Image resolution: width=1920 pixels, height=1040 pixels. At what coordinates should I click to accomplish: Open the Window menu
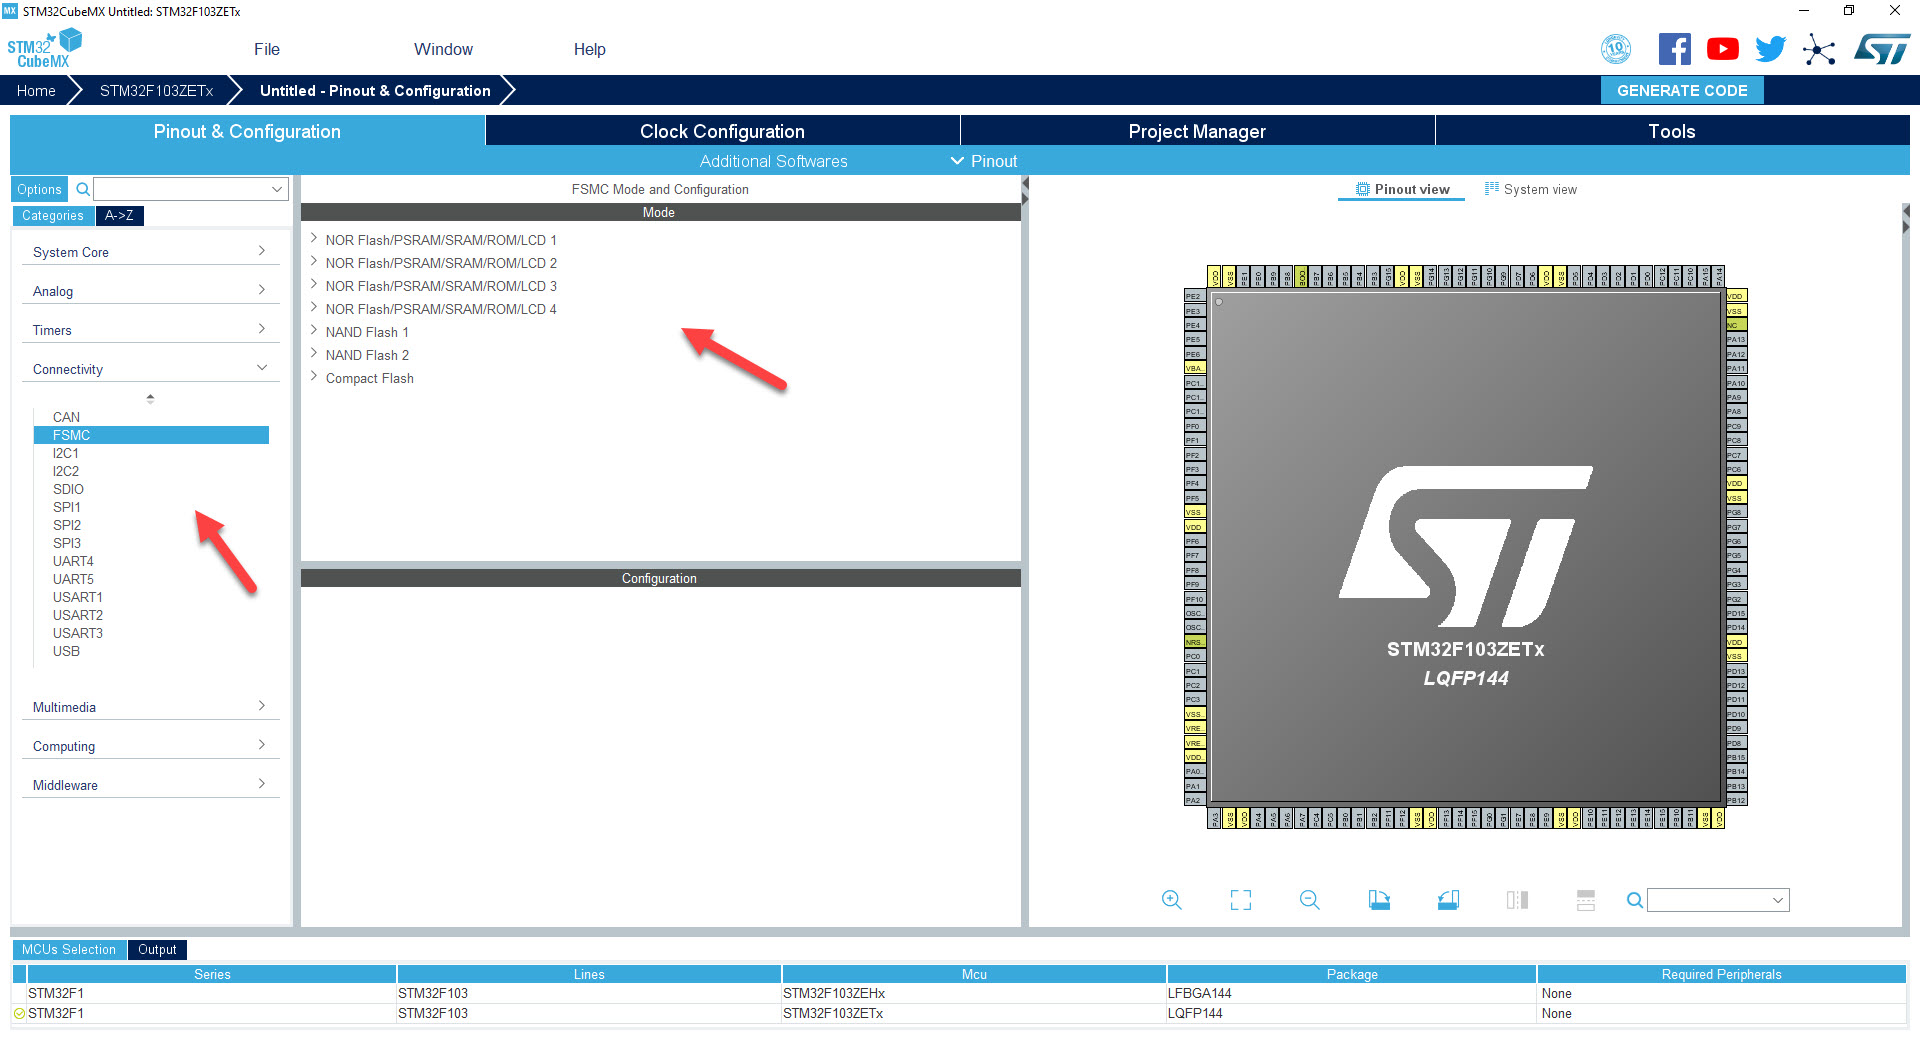(443, 49)
